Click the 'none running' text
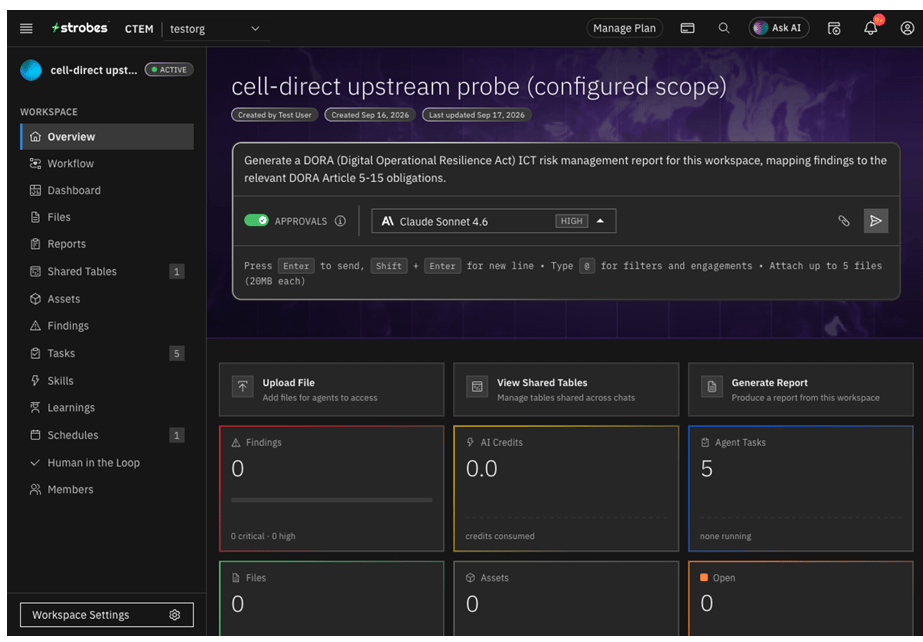923x642 pixels. (x=725, y=536)
